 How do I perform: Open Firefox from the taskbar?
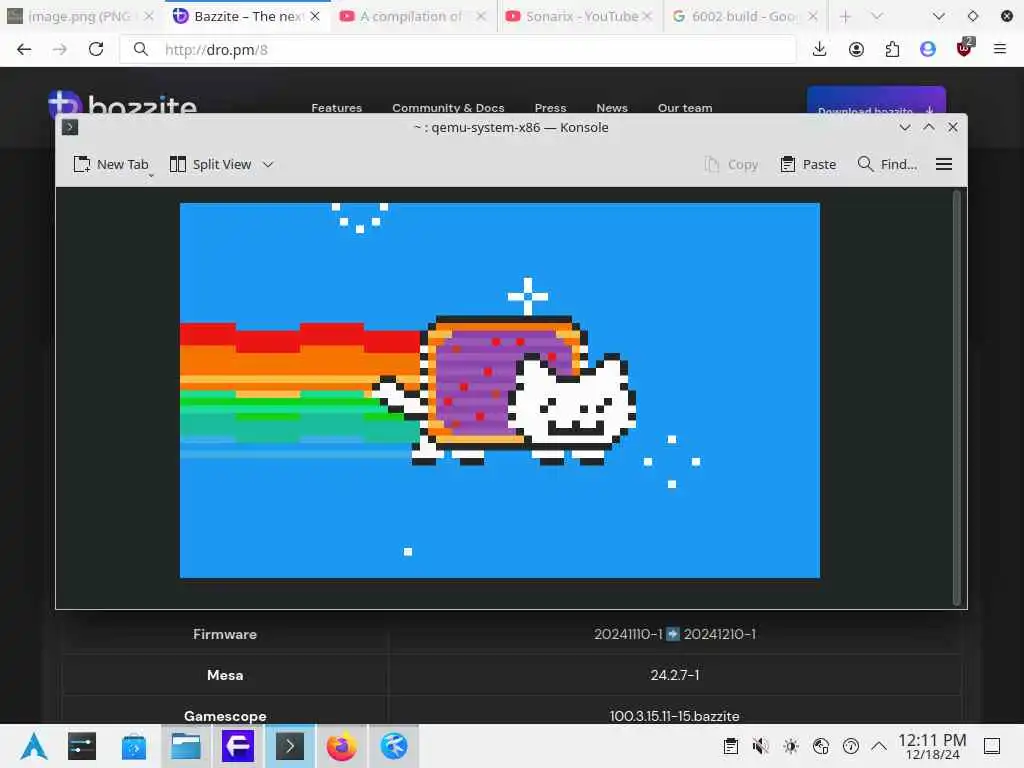[342, 746]
